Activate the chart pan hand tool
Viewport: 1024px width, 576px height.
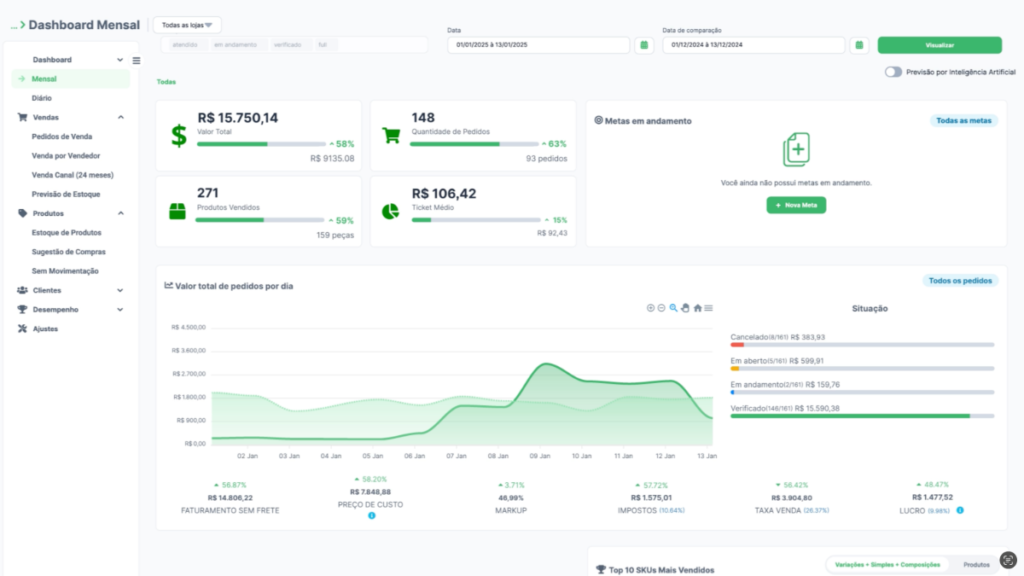(685, 308)
